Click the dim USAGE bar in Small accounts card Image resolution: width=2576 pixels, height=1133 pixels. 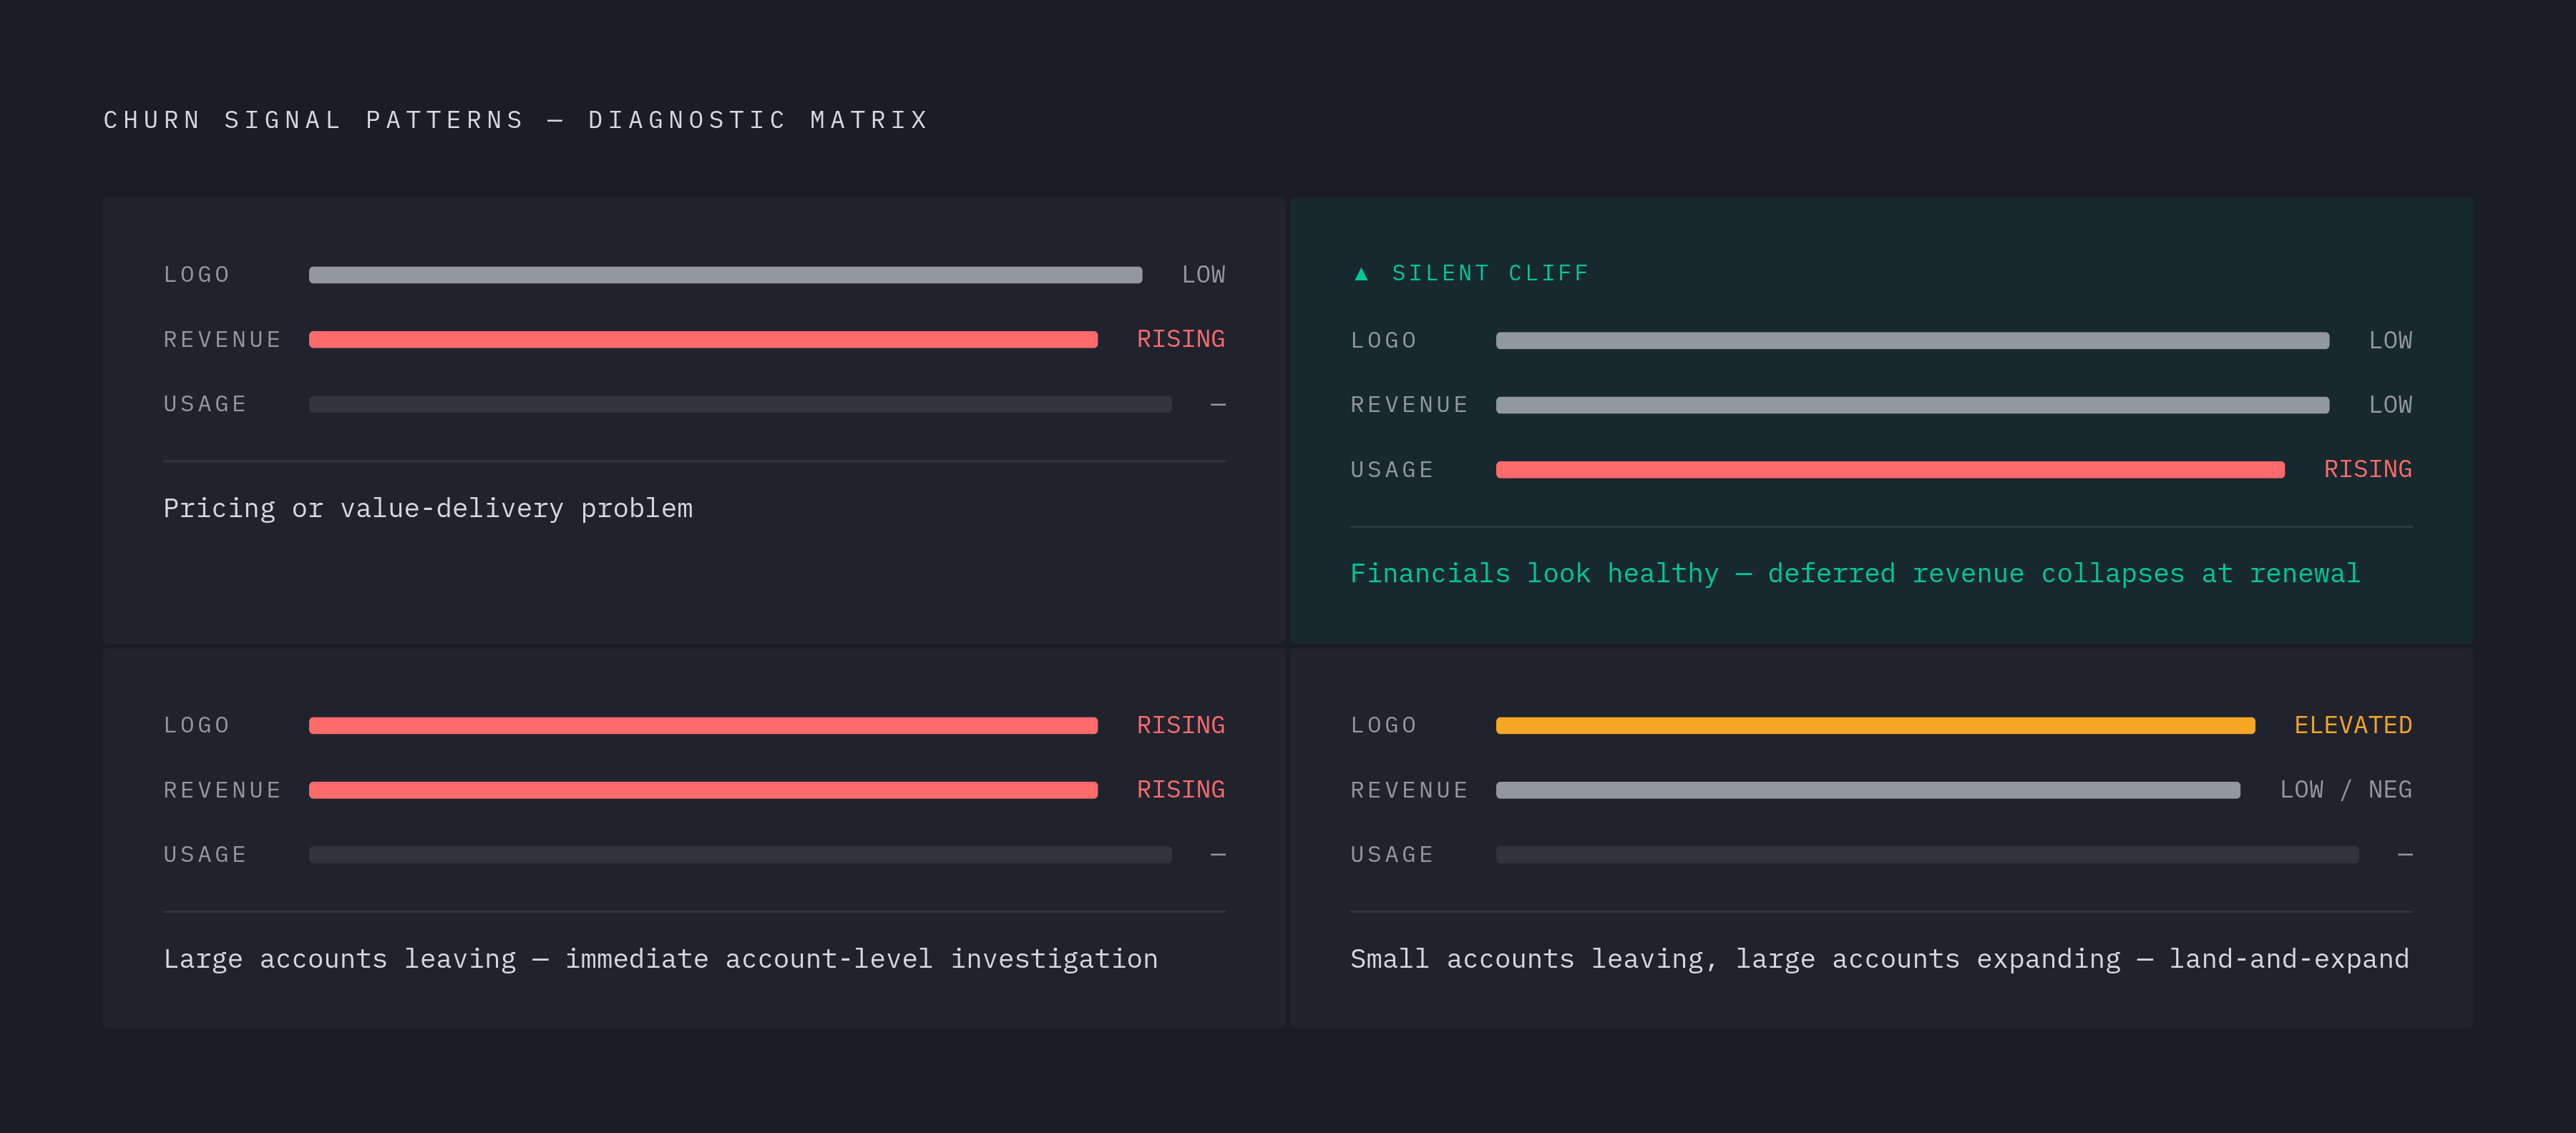pyautogui.click(x=1927, y=855)
